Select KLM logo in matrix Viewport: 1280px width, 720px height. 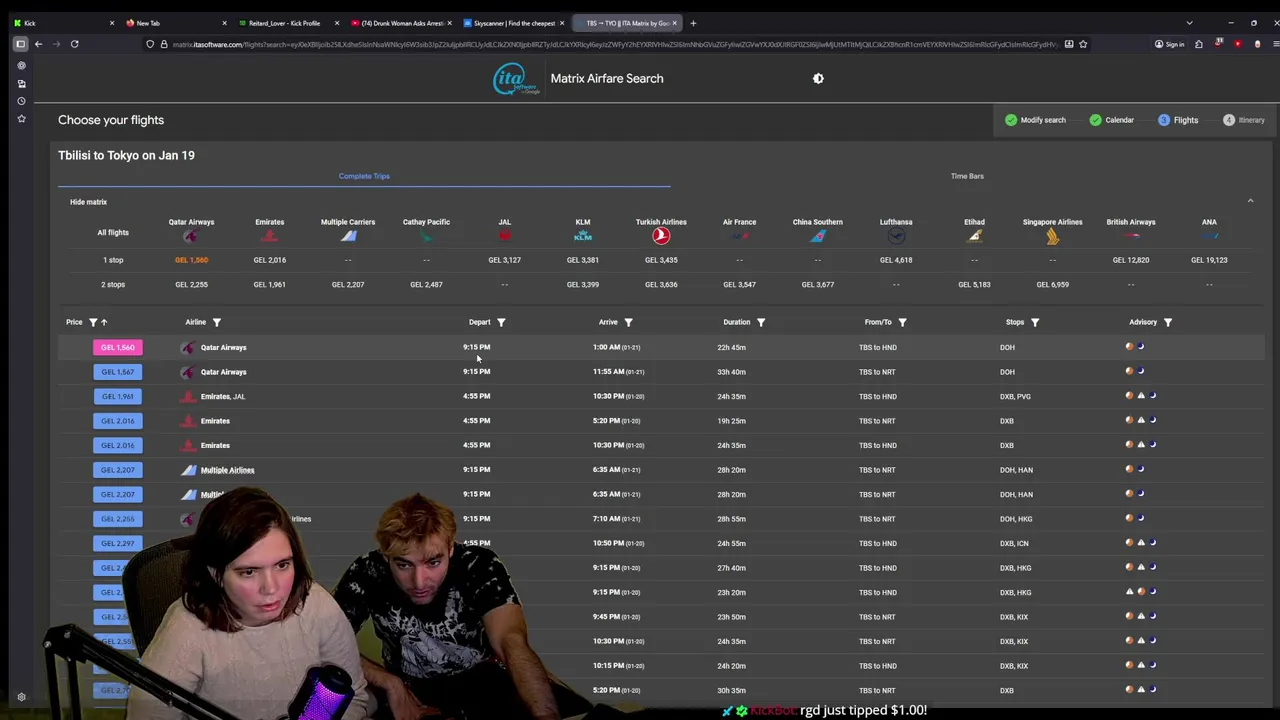[x=583, y=236]
